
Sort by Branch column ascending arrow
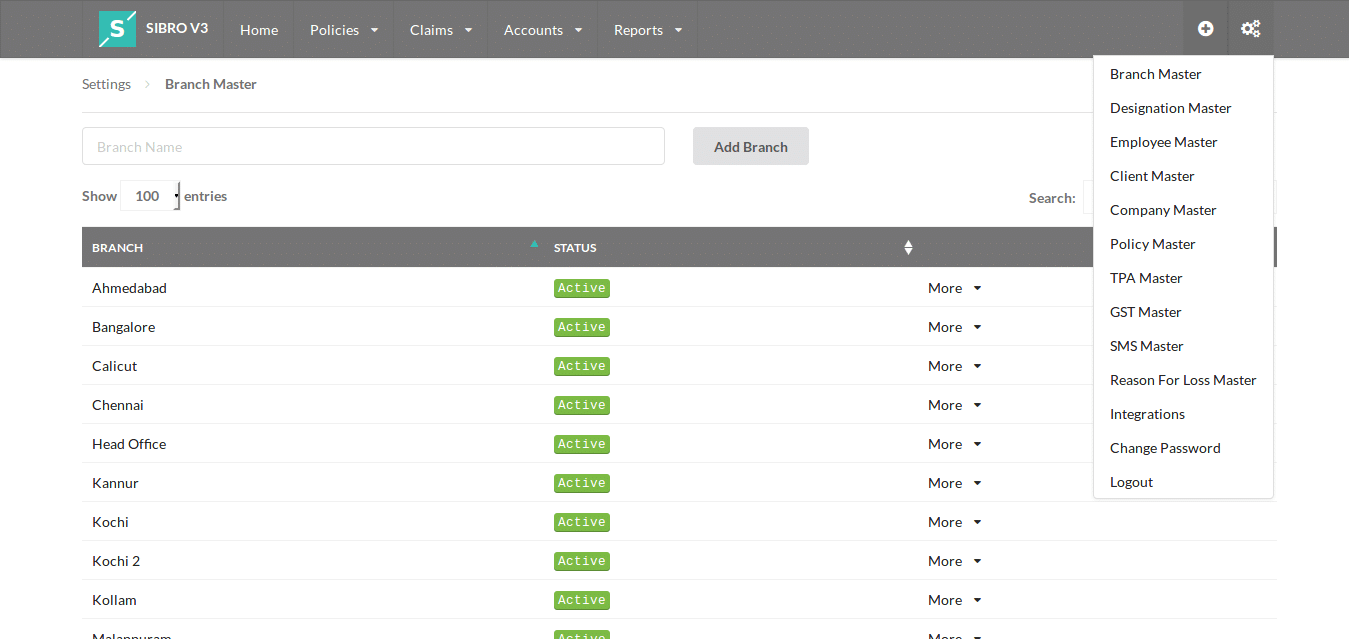point(534,243)
